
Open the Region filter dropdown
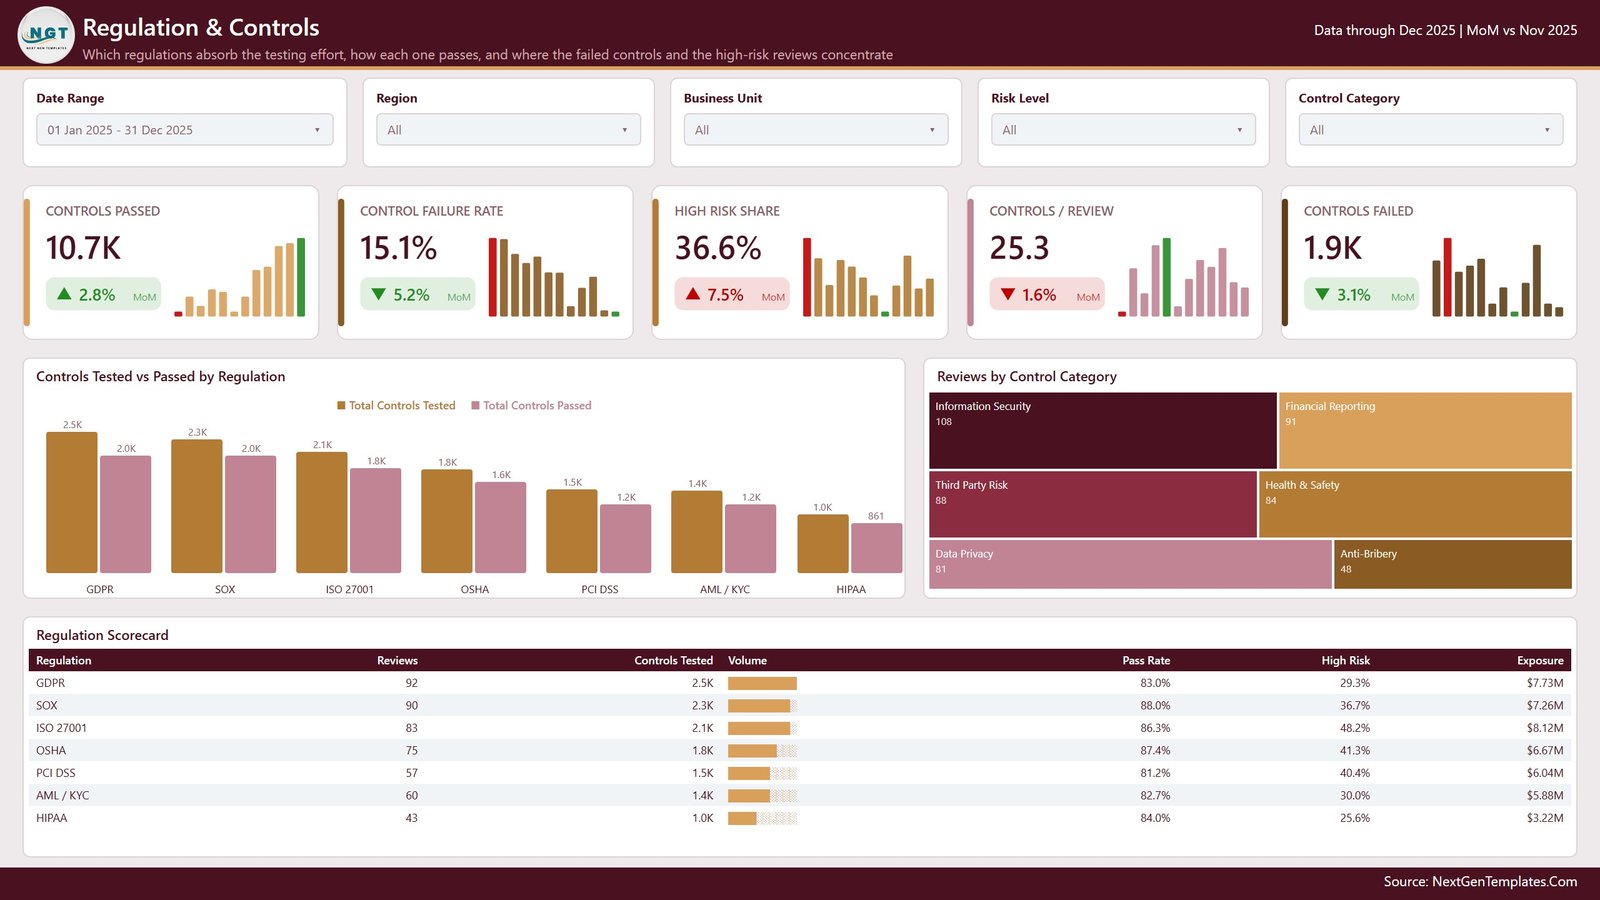click(508, 130)
